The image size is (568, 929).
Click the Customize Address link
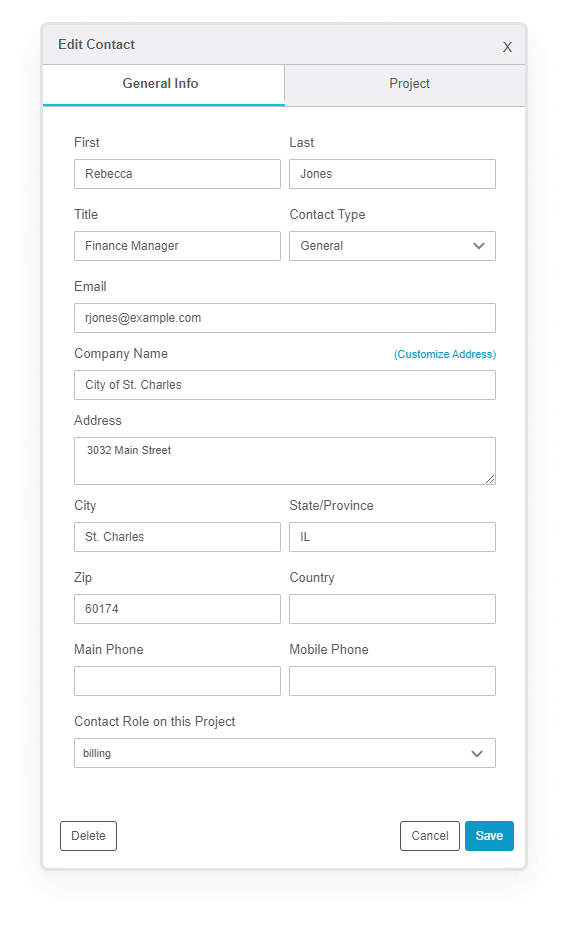pos(445,354)
